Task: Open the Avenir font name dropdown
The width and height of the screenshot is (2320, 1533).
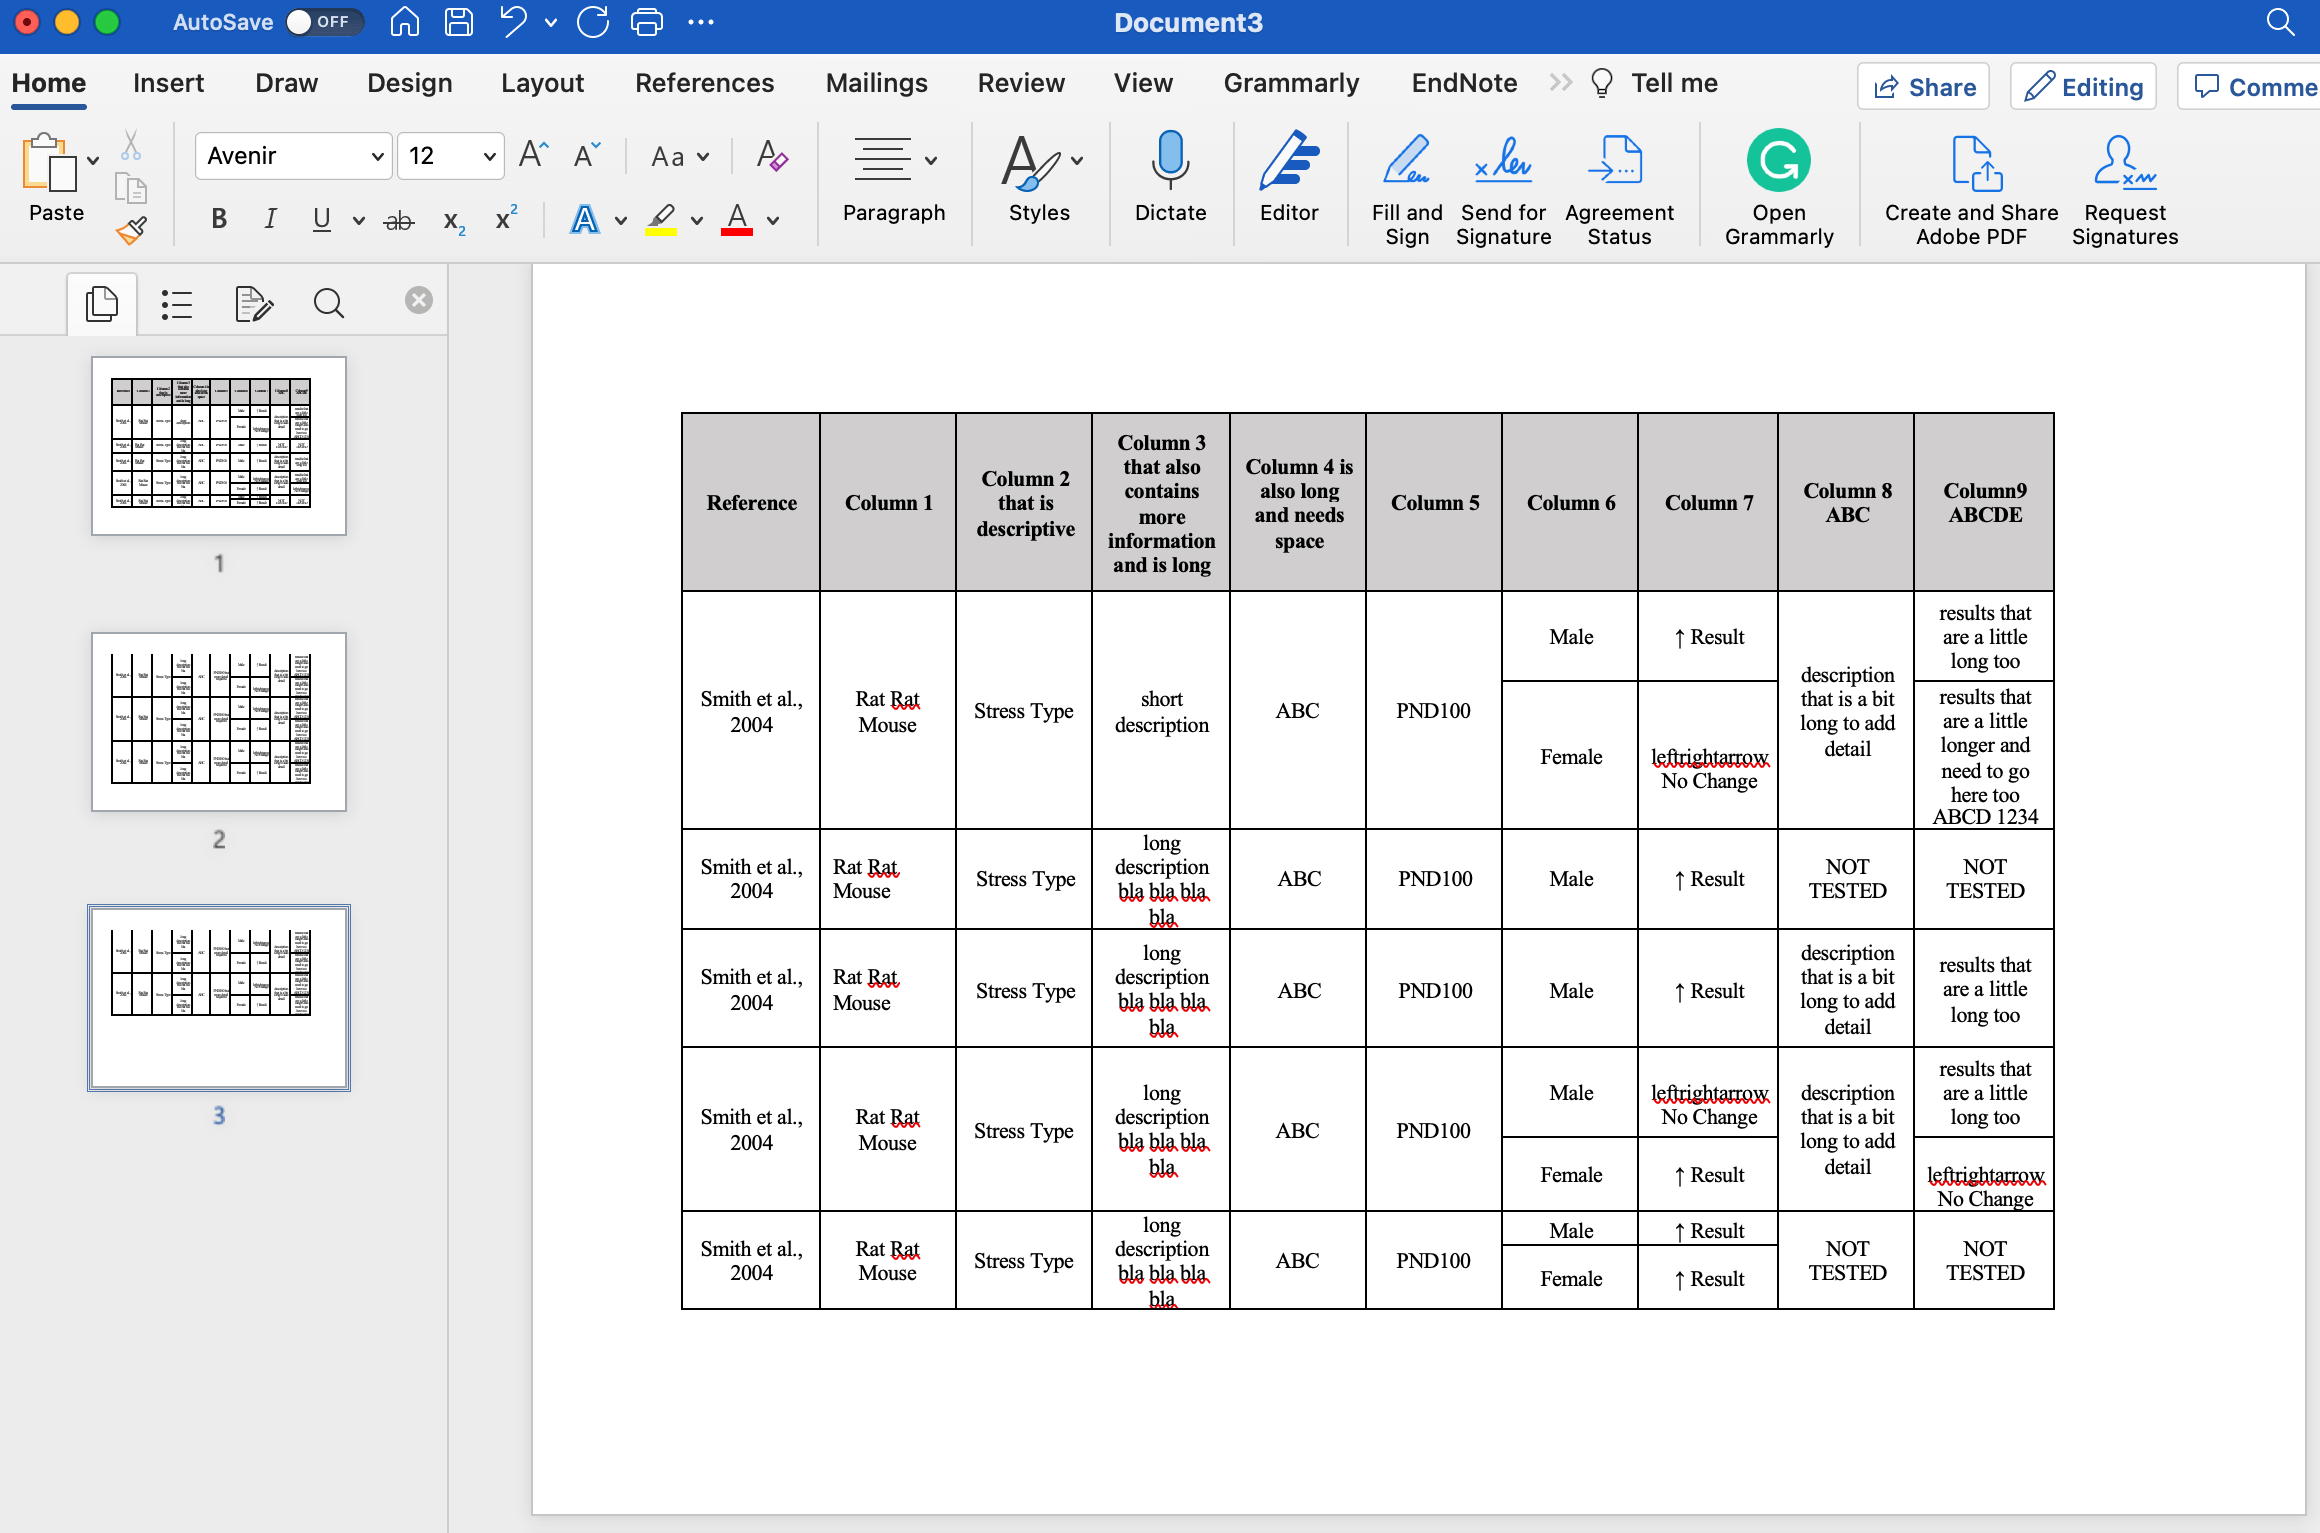Action: coord(377,156)
